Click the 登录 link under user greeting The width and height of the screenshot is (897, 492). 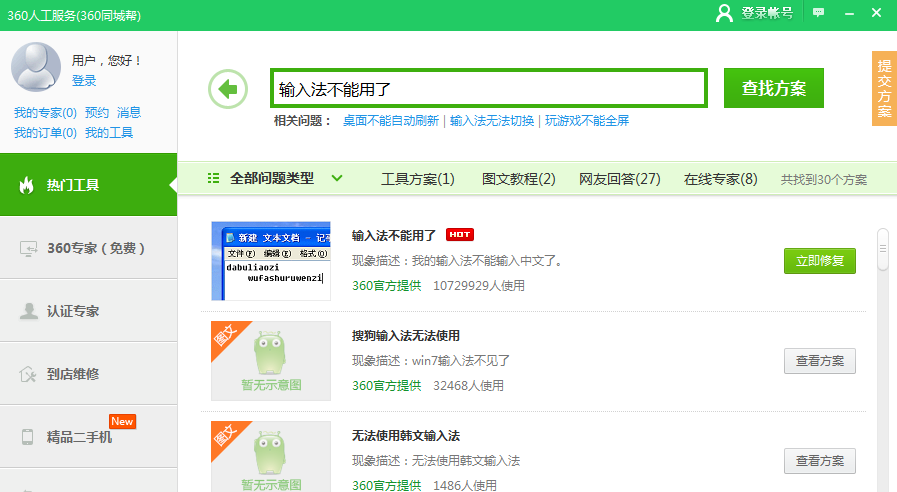click(84, 81)
